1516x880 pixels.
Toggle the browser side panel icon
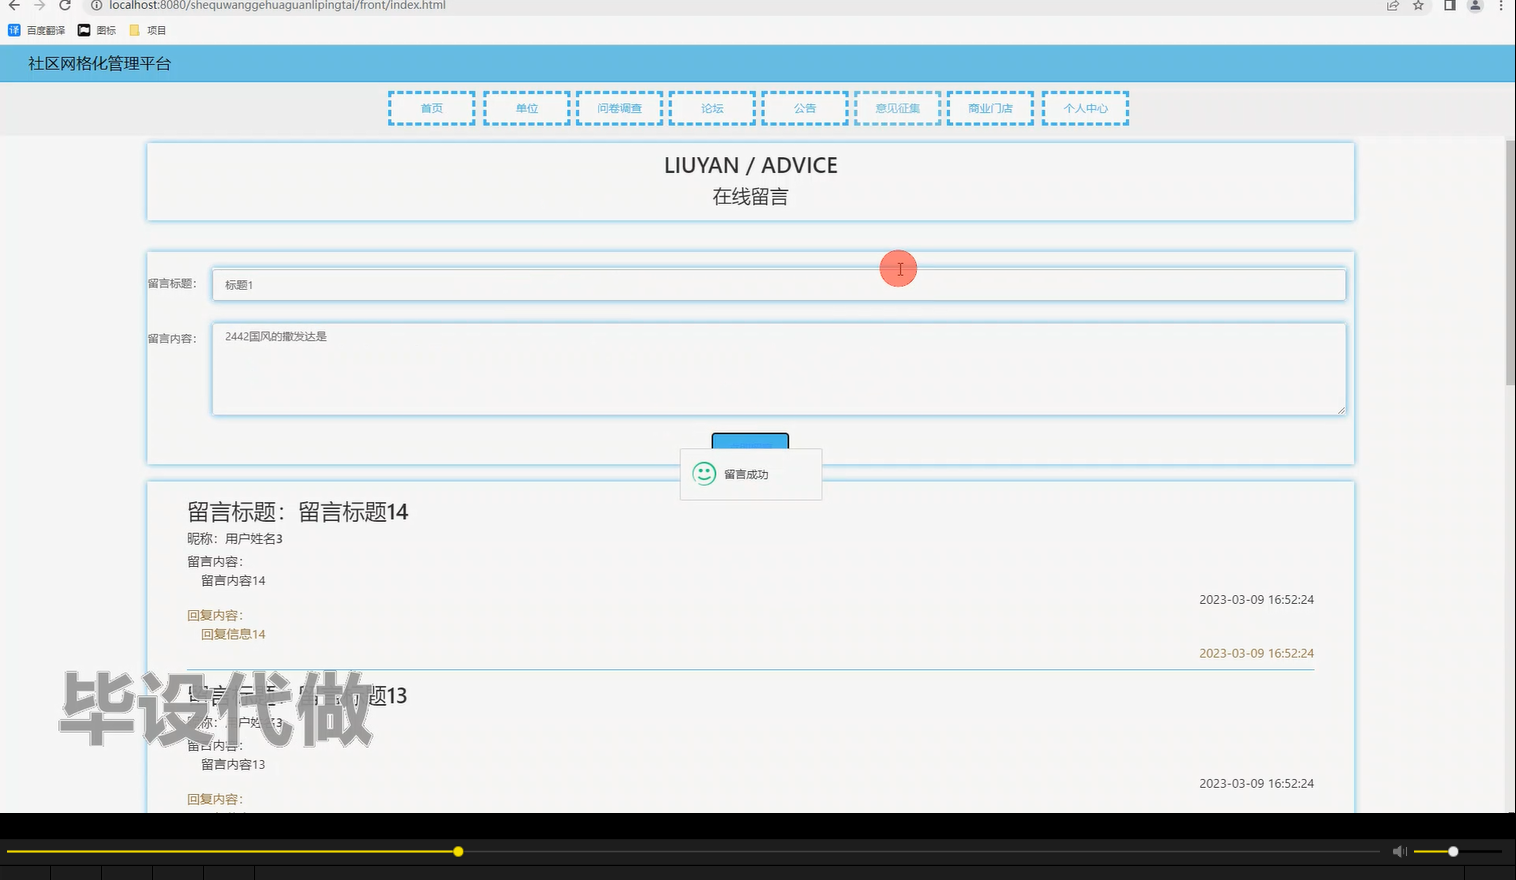pyautogui.click(x=1449, y=6)
